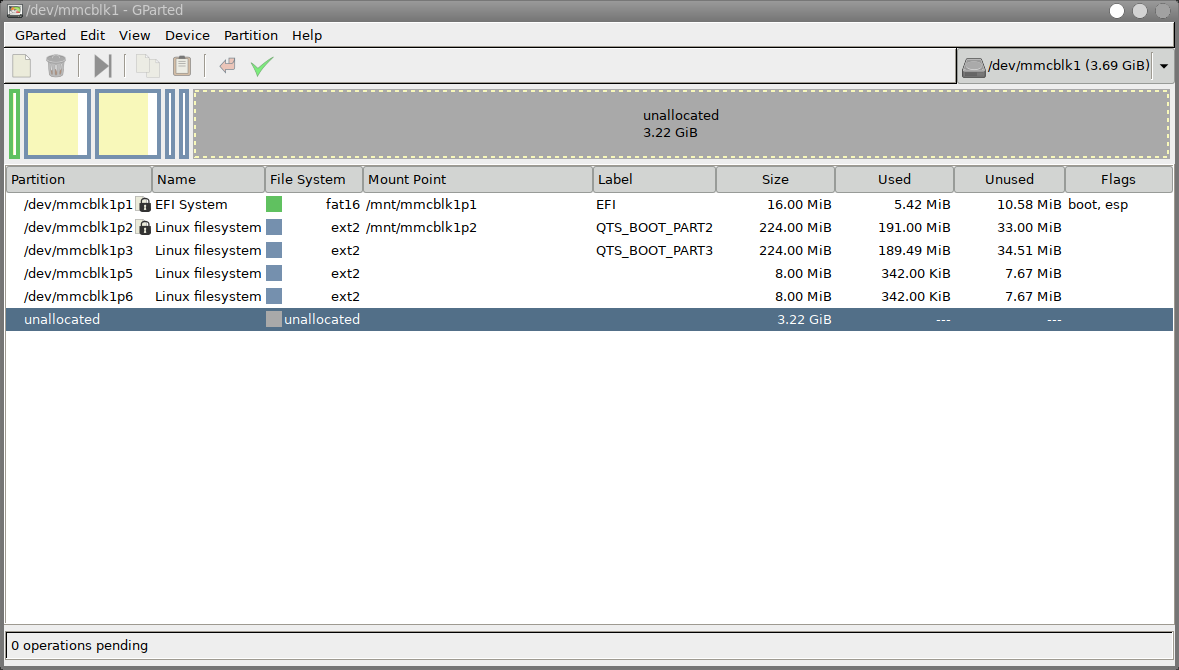Click the disk drive icon in device selector

pos(974,67)
